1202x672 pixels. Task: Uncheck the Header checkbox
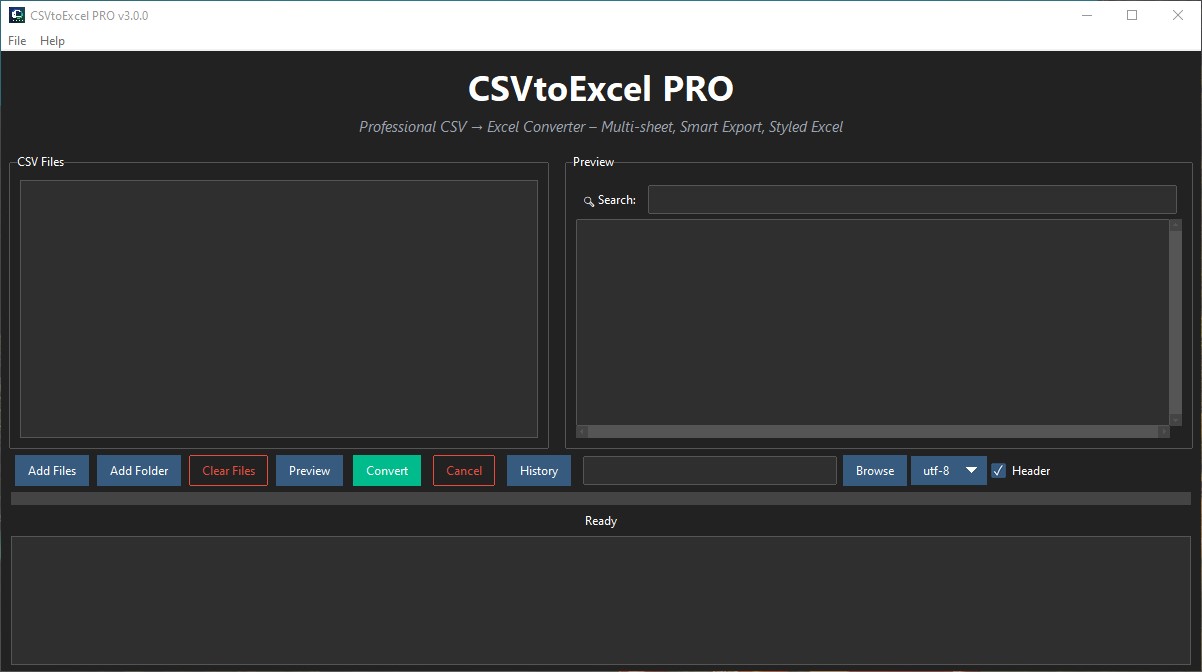997,470
